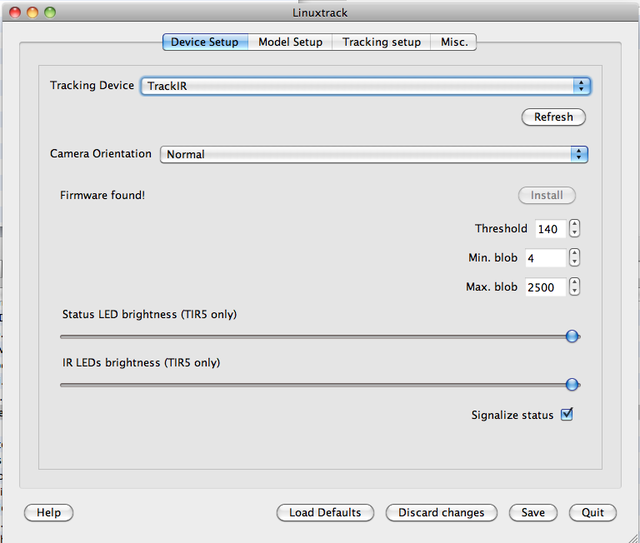
Task: Toggle the Signalize status checkbox
Action: (x=566, y=415)
